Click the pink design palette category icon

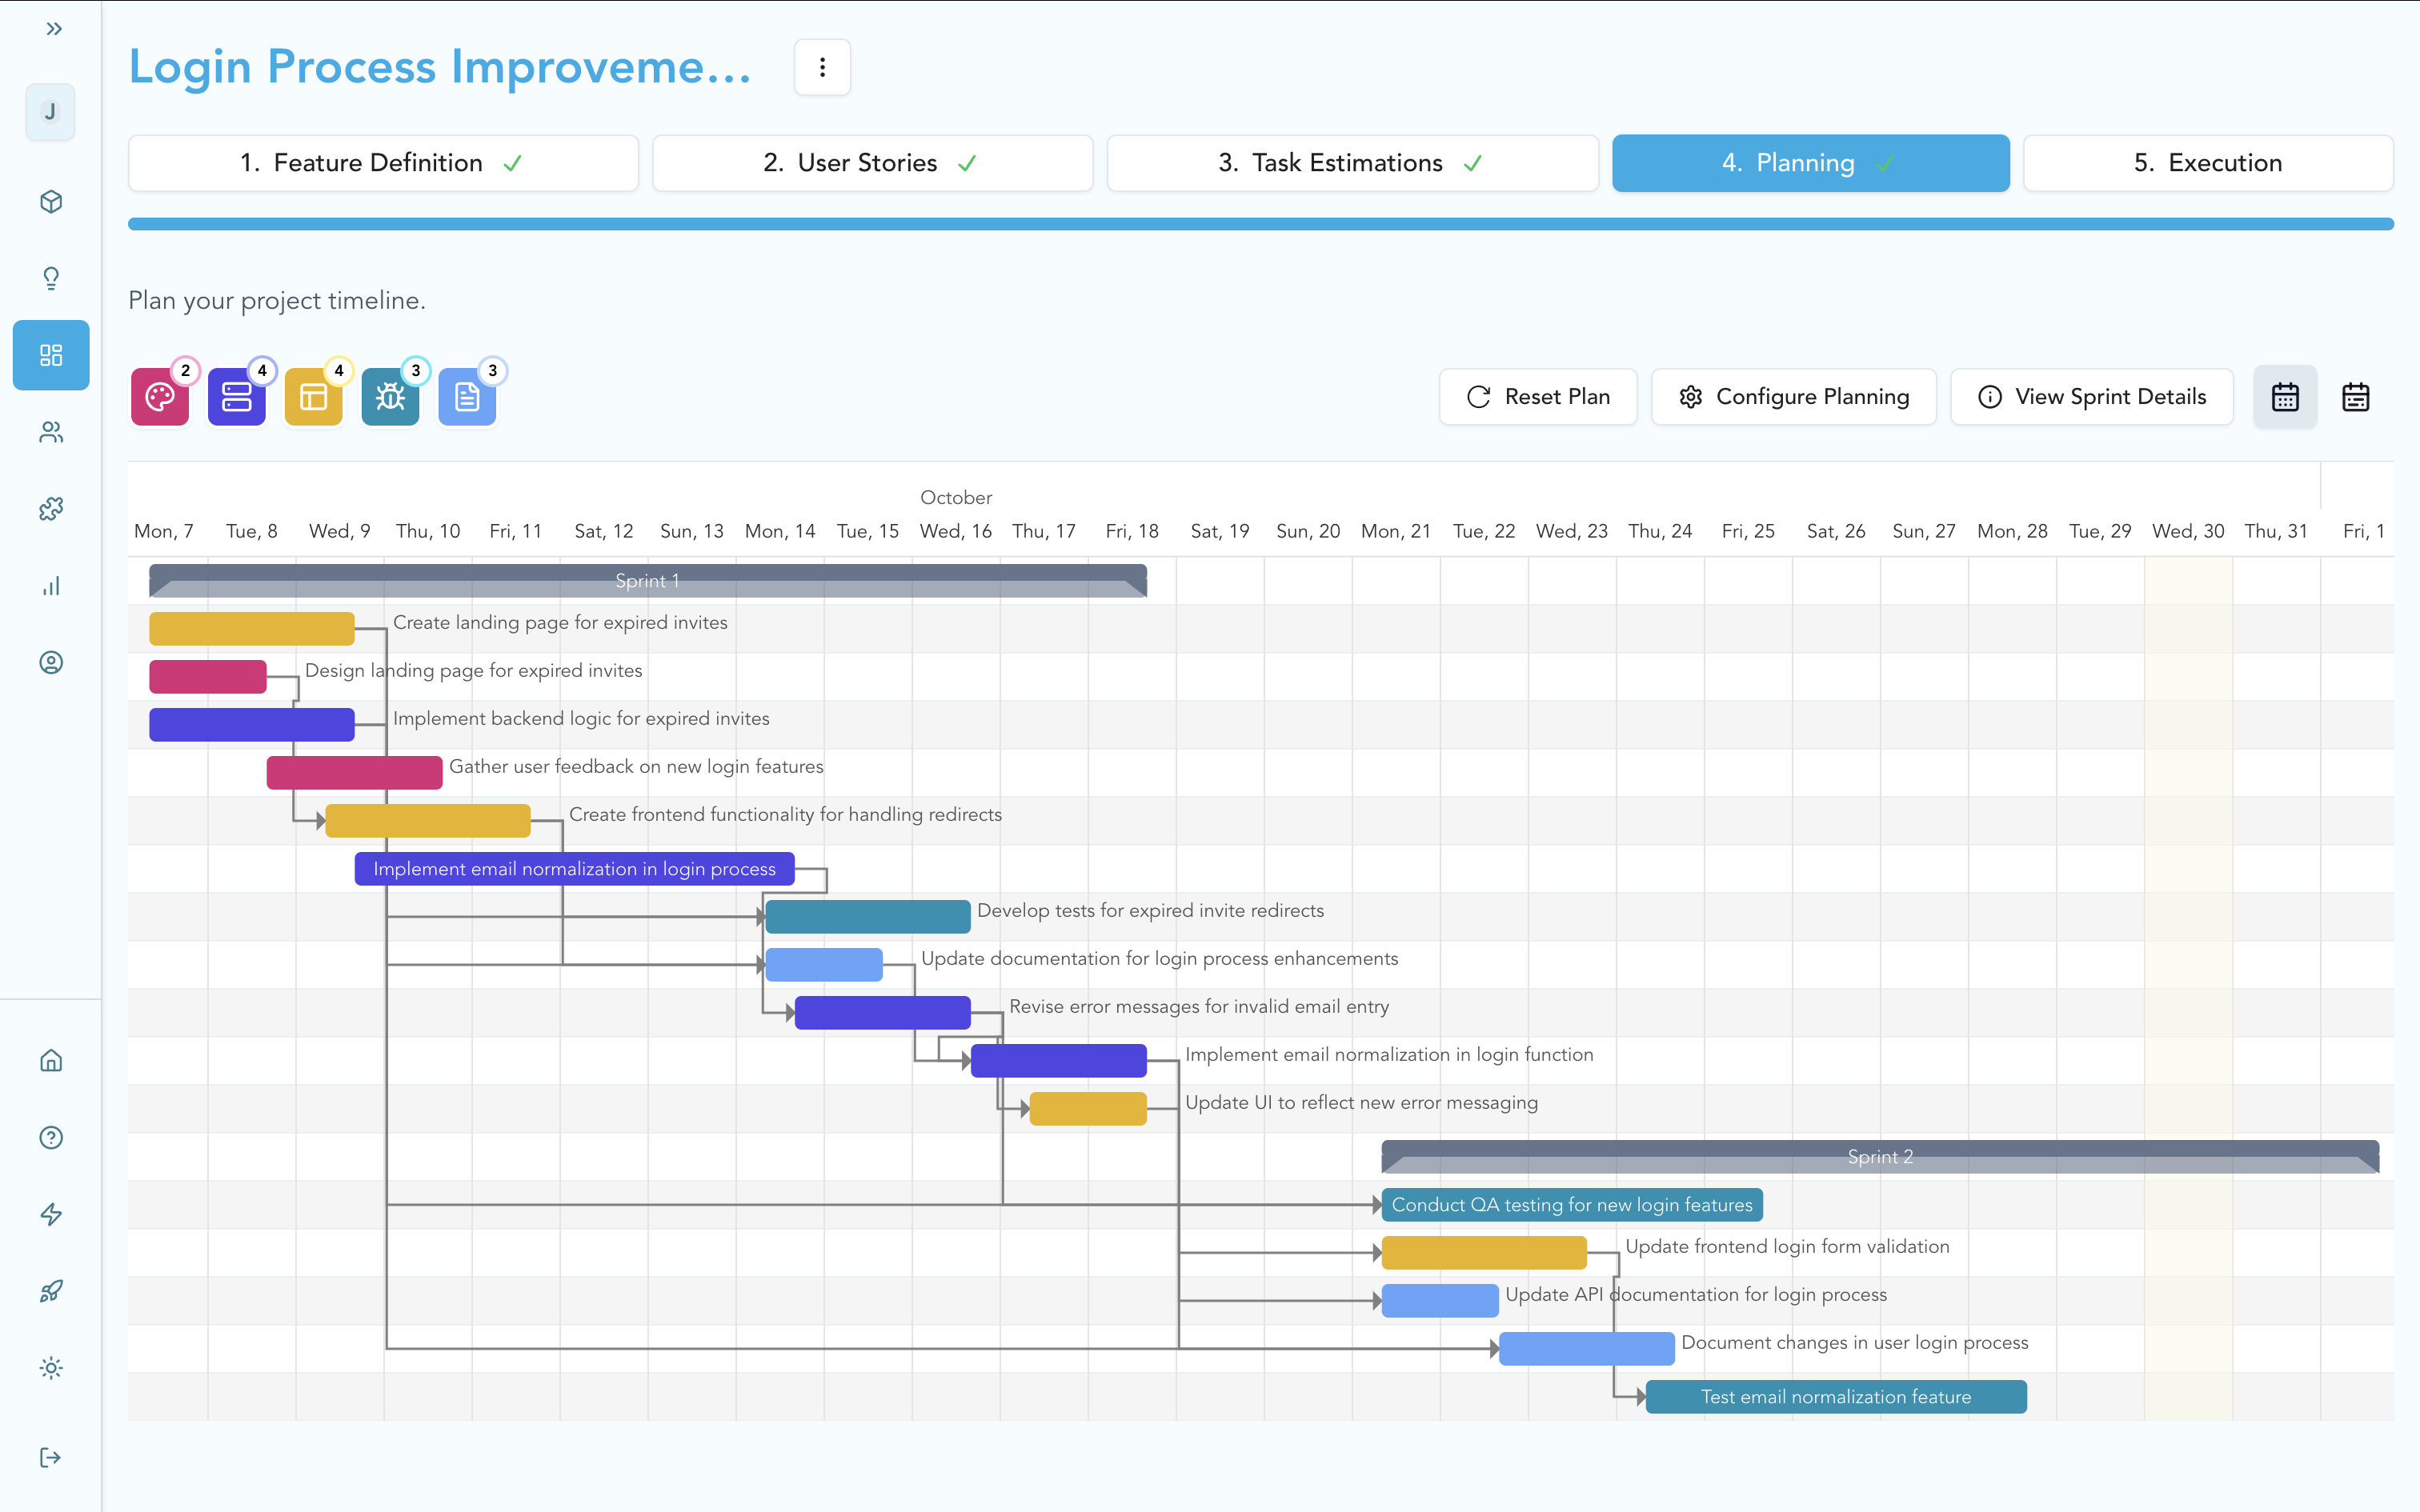[159, 397]
